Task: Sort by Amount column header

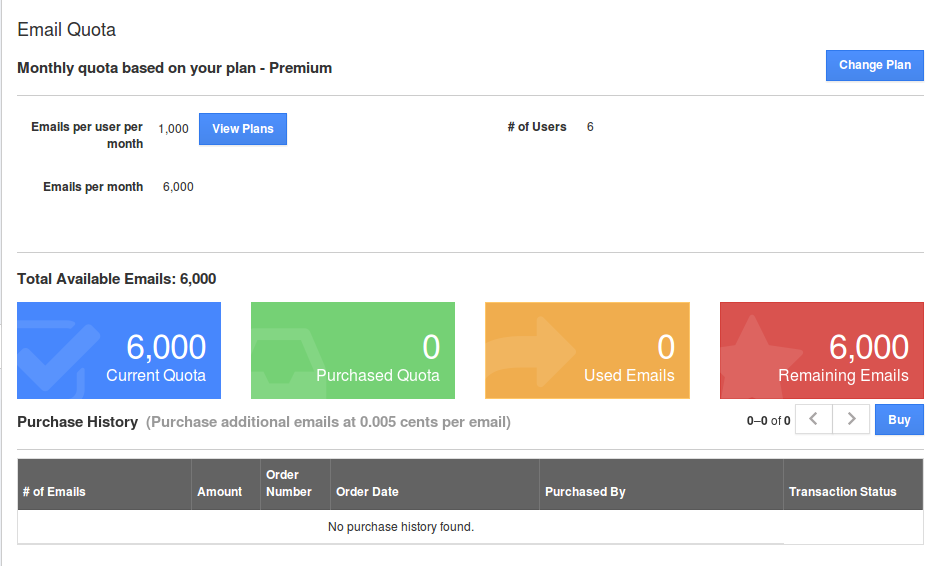Action: point(220,492)
